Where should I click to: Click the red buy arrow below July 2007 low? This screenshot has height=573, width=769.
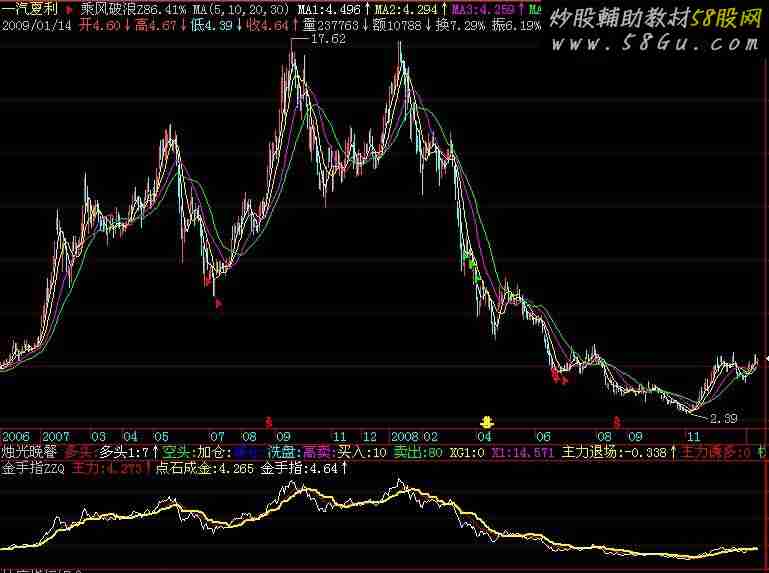219,304
